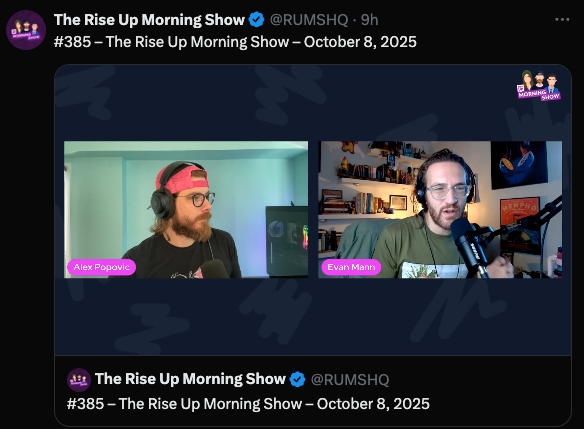Open the top The Rise Up Morning Show name
Screen dimensions: 584x429
click(x=149, y=20)
